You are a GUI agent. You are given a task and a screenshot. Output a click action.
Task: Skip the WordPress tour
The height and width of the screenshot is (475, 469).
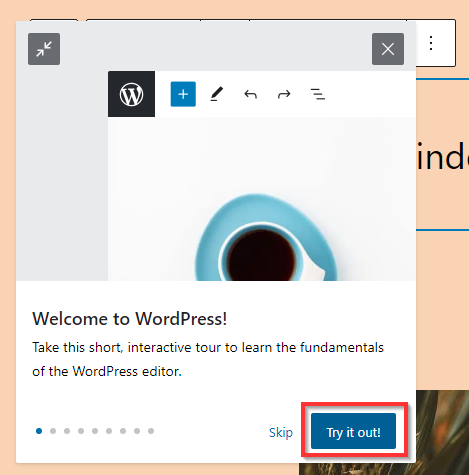click(281, 433)
